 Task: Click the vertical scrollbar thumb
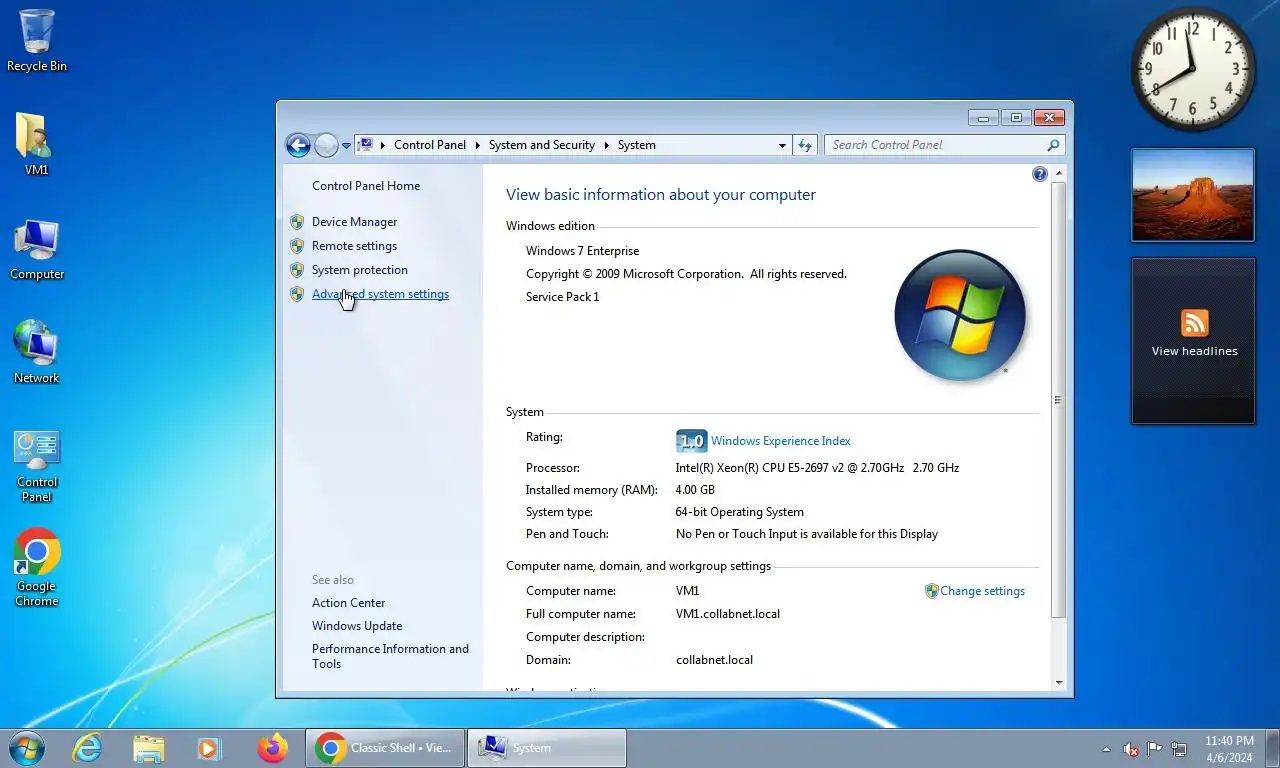[1059, 400]
